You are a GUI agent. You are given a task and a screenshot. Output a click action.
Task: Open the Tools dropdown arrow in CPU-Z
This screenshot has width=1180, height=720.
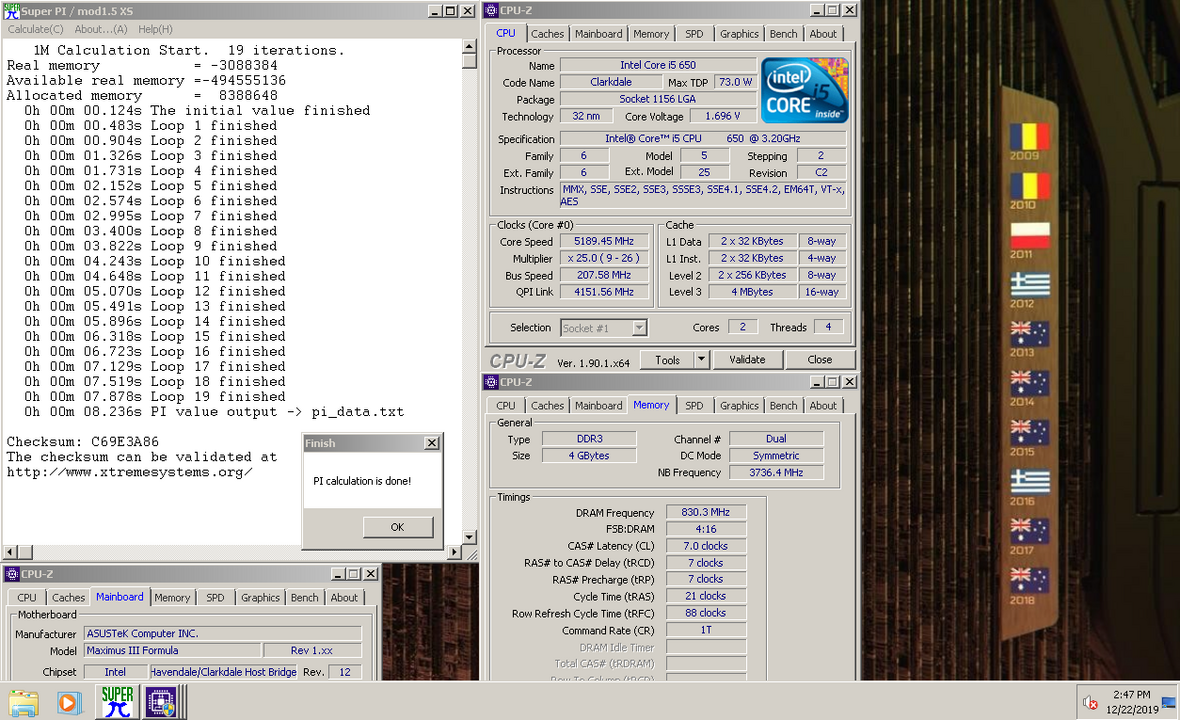701,360
